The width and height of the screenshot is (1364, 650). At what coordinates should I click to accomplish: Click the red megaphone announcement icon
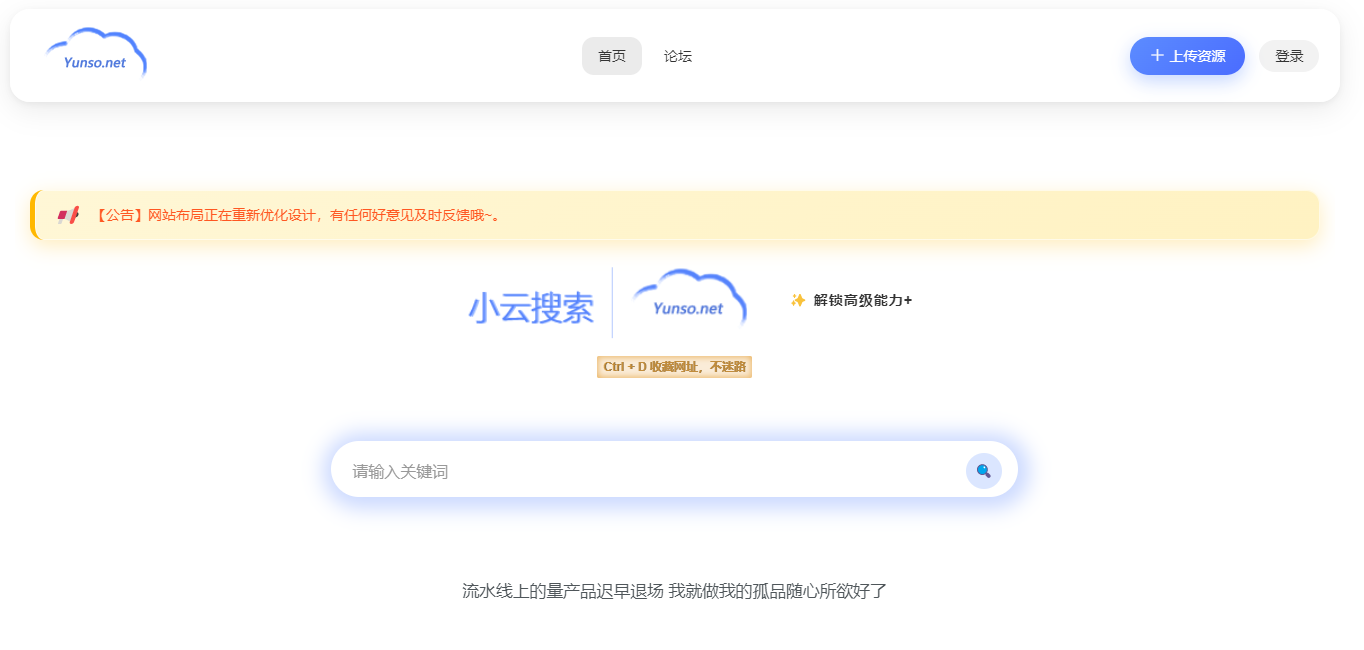(68, 215)
